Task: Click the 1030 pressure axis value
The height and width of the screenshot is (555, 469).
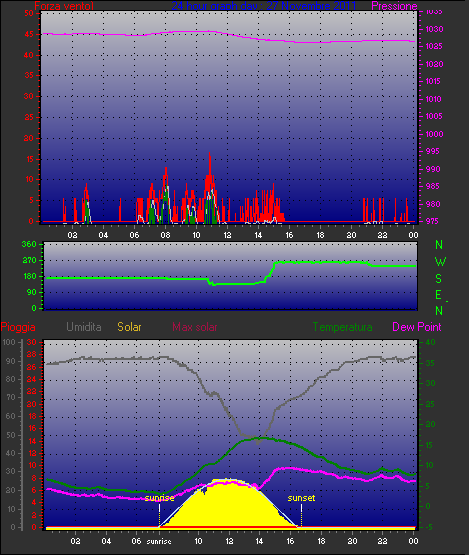Action: (x=434, y=29)
